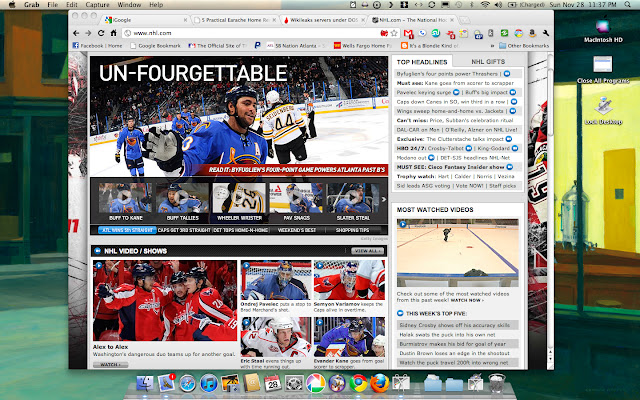The image size is (640, 400).
Task: Open the Byfuglien's four points power Thrashers headline
Action: tap(447, 74)
